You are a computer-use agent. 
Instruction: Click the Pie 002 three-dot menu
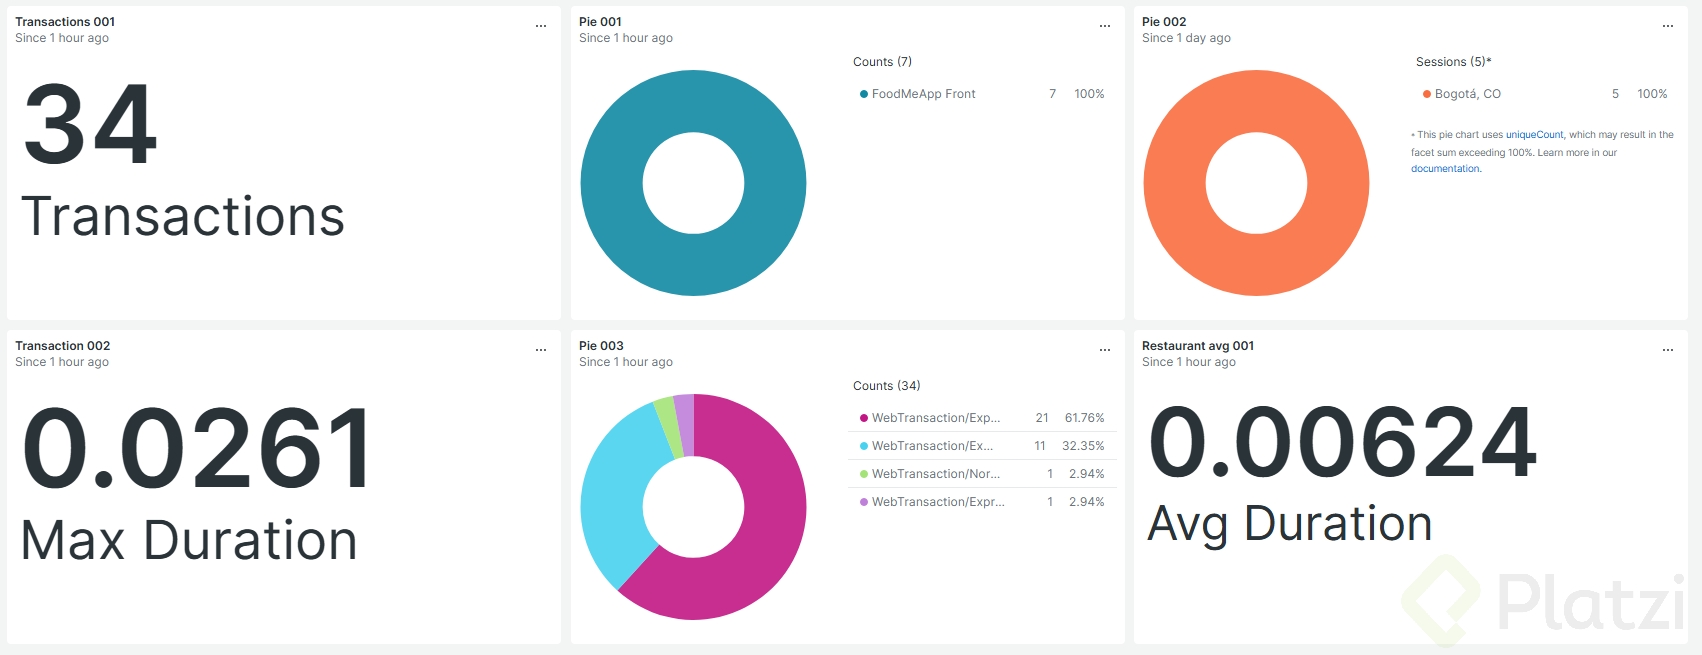(1668, 26)
